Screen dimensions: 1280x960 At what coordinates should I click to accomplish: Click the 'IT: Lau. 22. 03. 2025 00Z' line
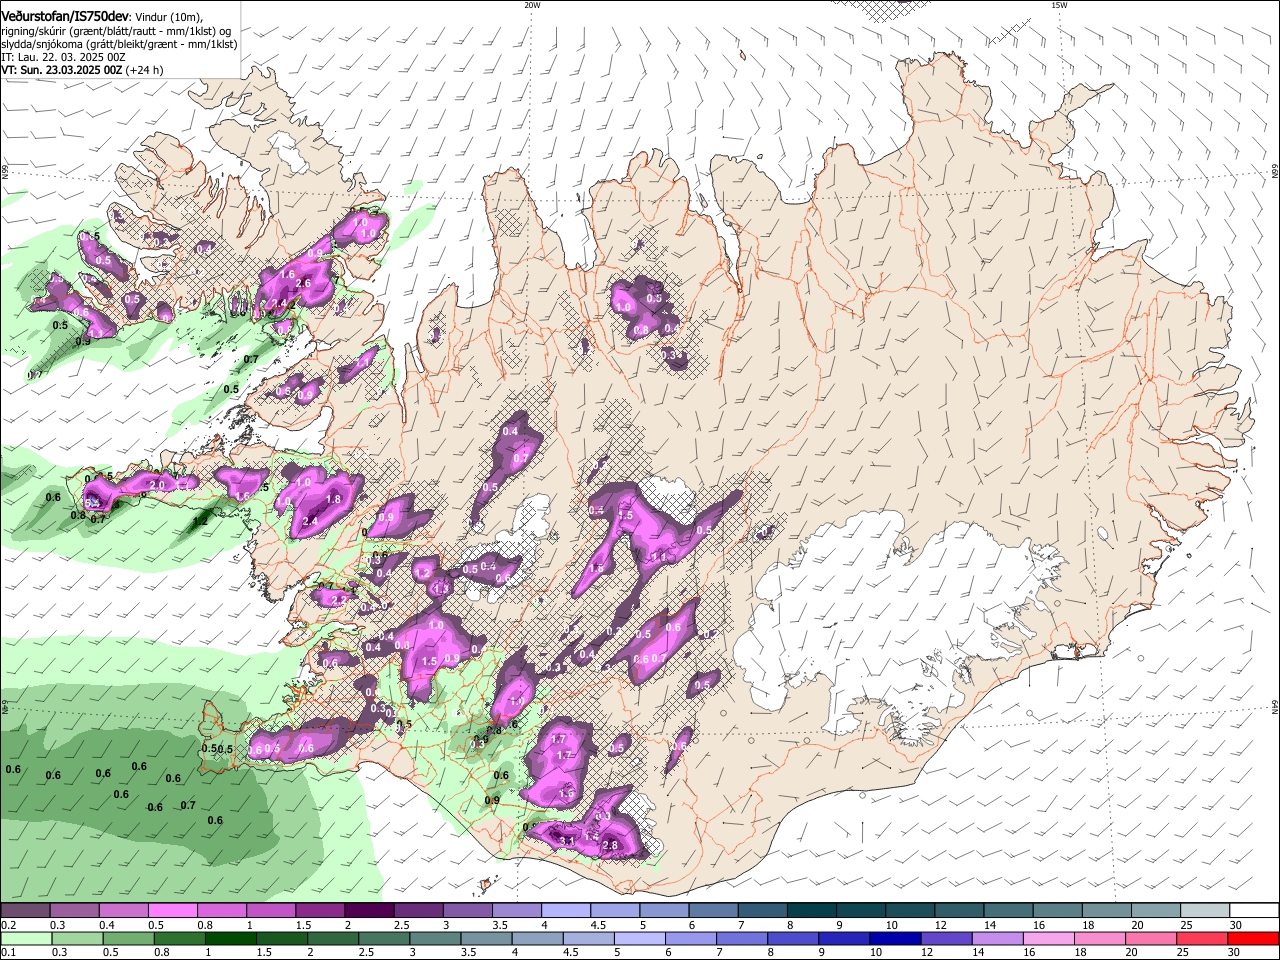pos(63,57)
